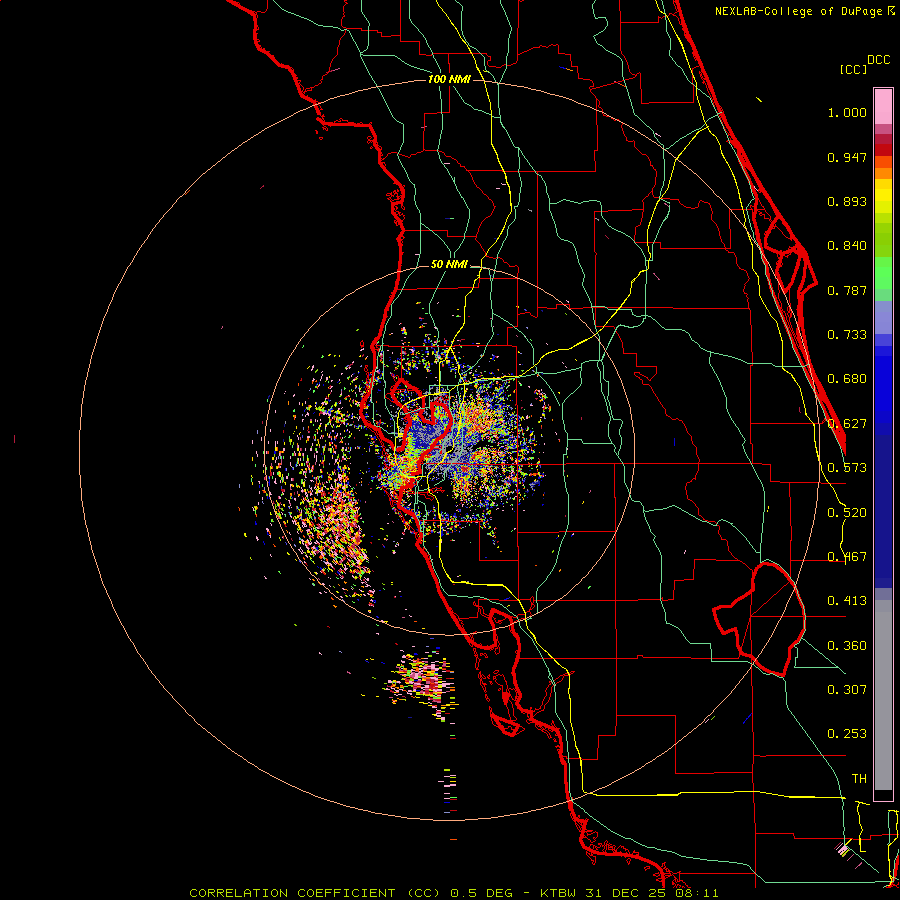Screen dimensions: 900x900
Task: Click the DCC product label above the scale
Action: point(879,60)
